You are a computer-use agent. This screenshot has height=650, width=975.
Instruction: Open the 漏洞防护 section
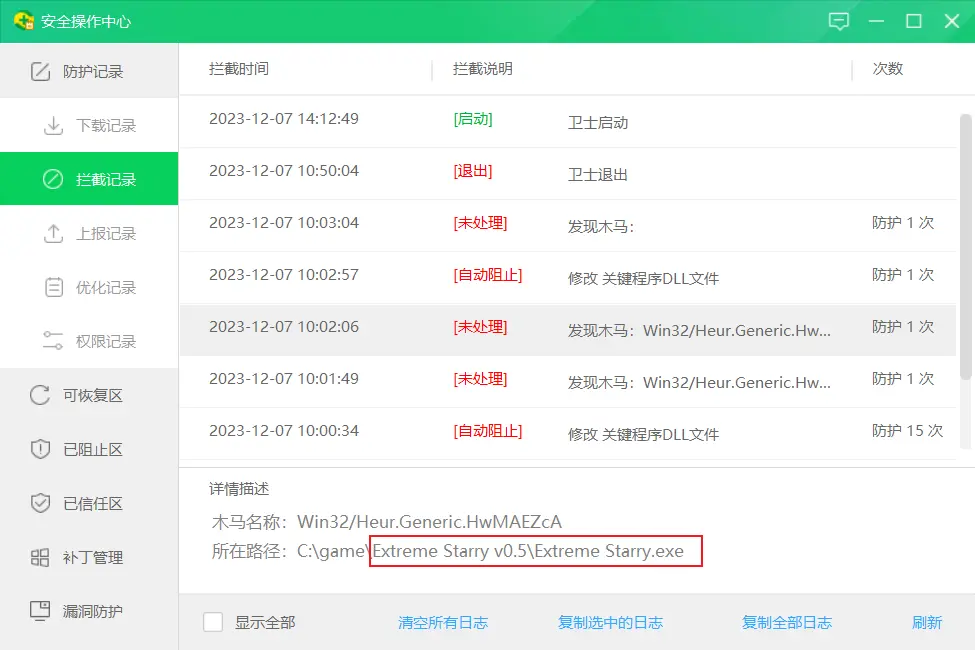(x=92, y=611)
